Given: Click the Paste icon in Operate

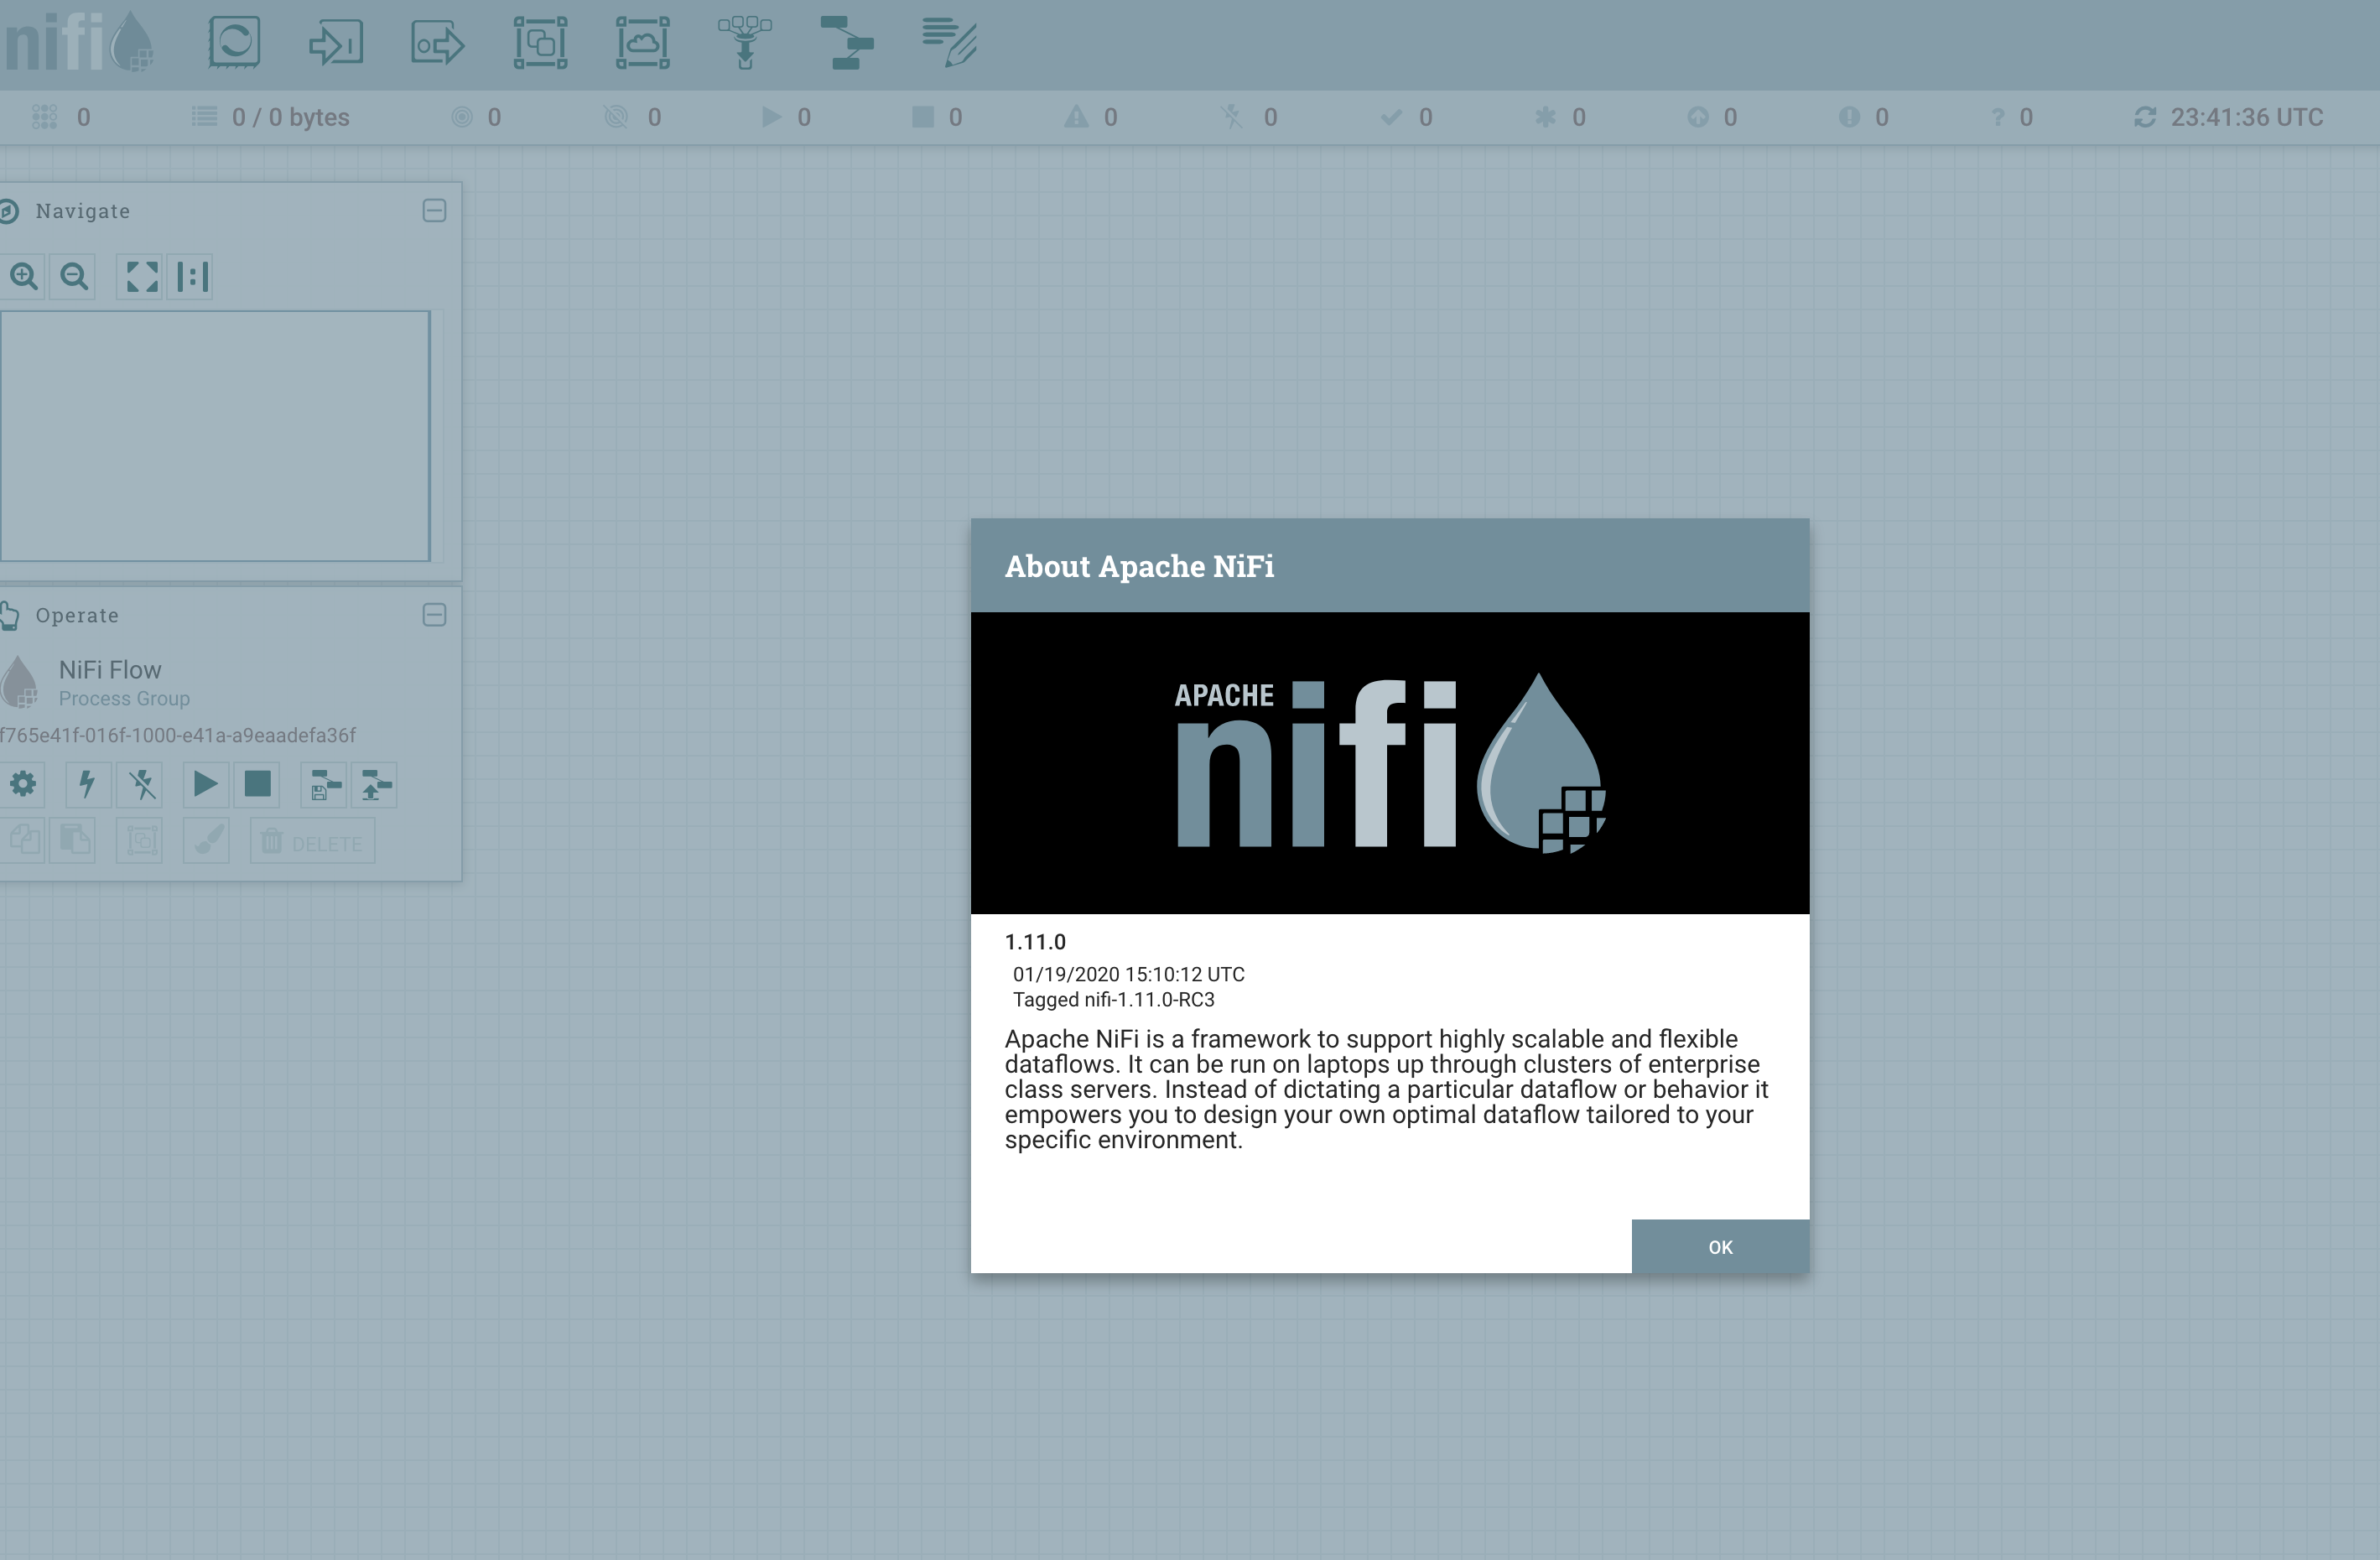Looking at the screenshot, I should (x=73, y=840).
